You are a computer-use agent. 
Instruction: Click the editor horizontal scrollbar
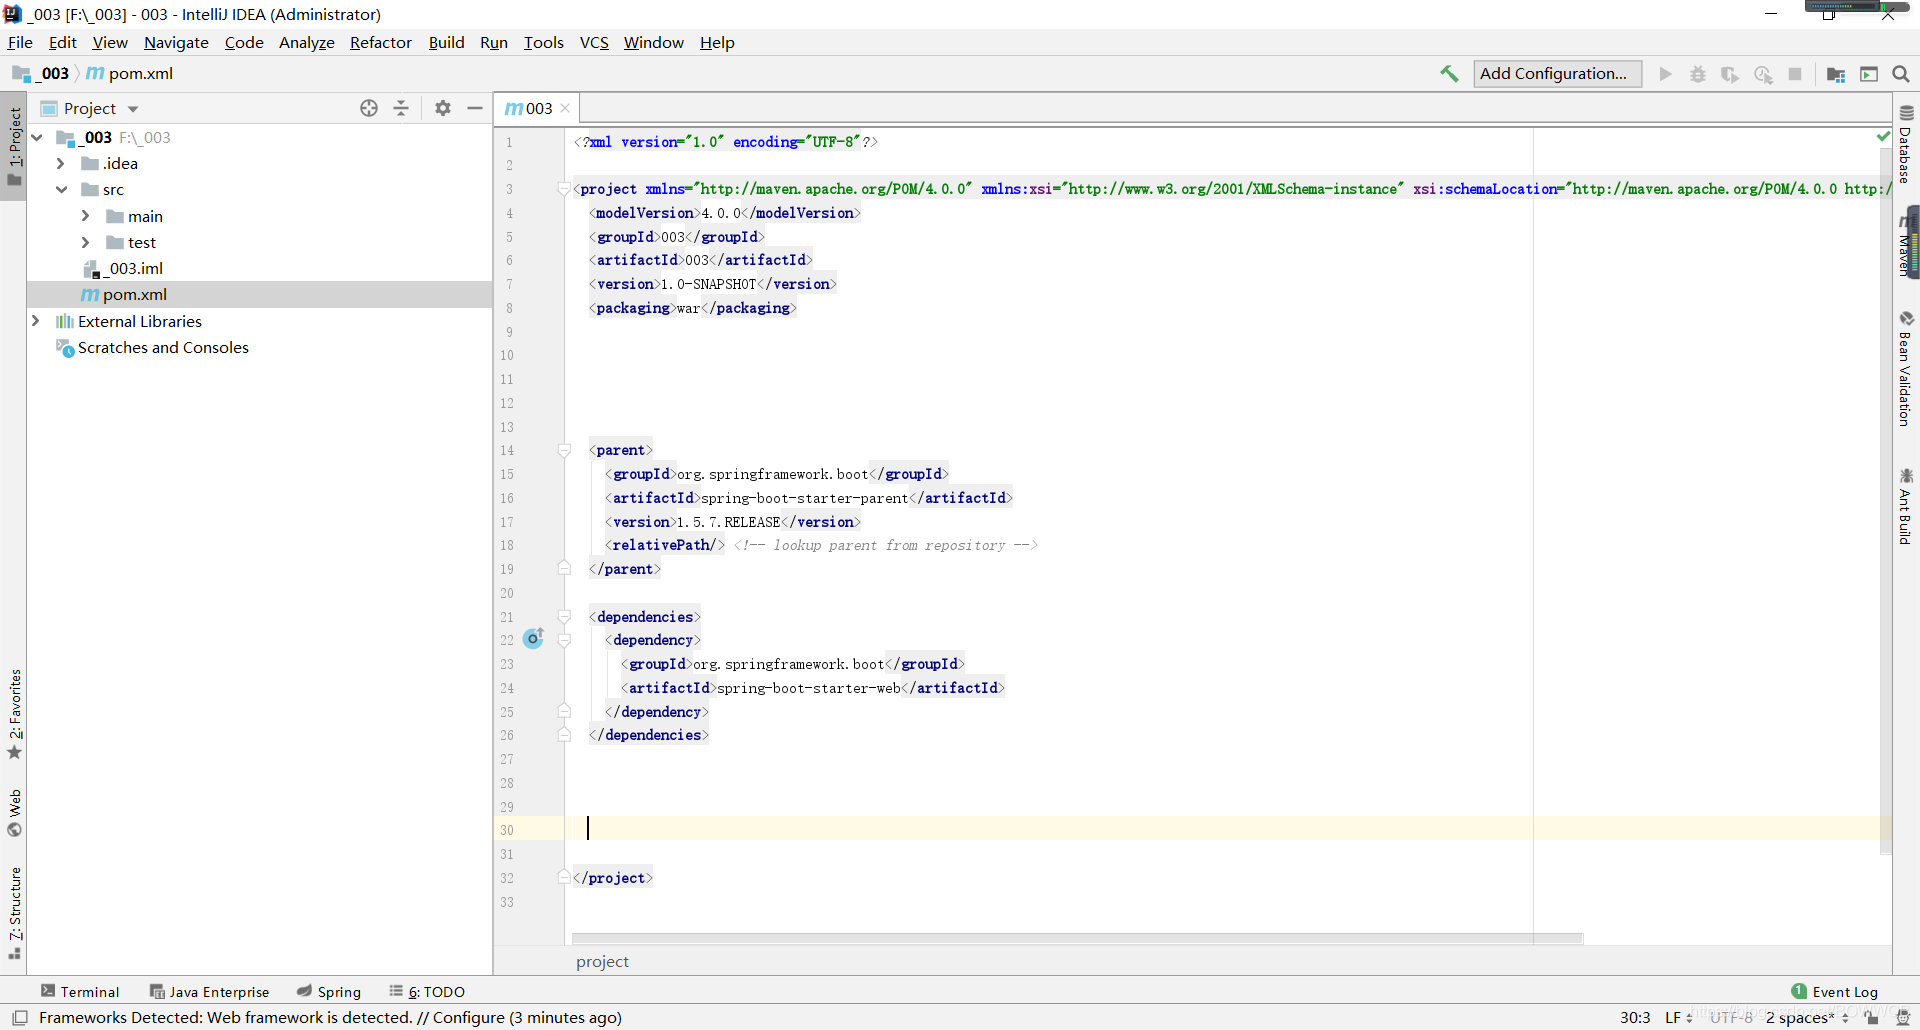1077,938
